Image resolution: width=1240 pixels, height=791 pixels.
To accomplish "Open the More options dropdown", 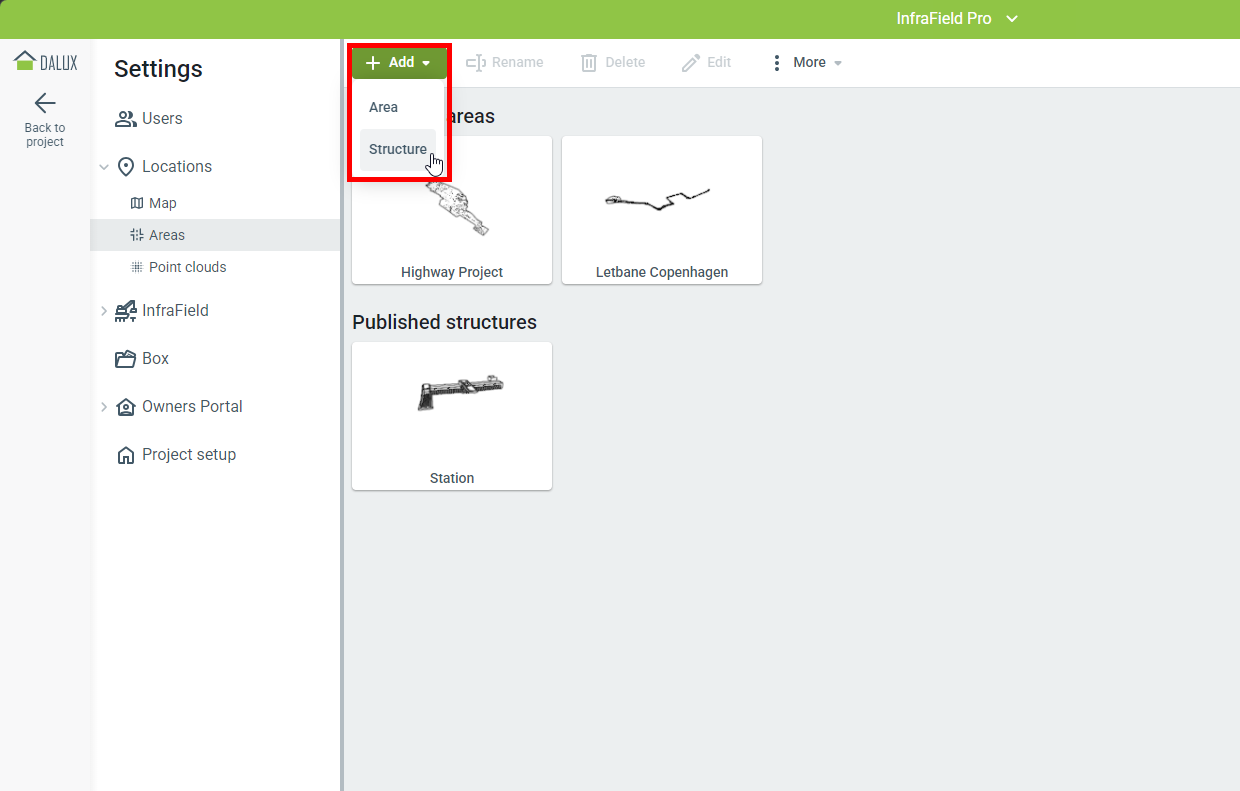I will [x=806, y=63].
